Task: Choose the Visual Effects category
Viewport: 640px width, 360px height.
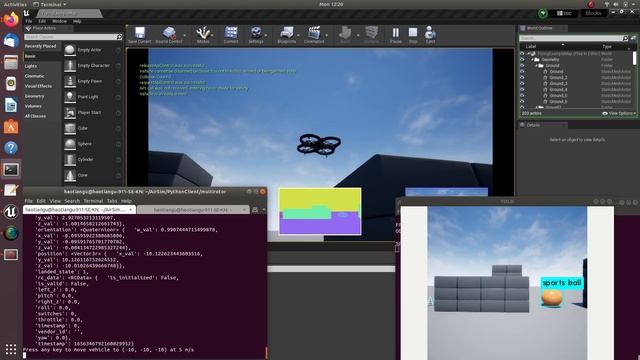Action: 38,86
